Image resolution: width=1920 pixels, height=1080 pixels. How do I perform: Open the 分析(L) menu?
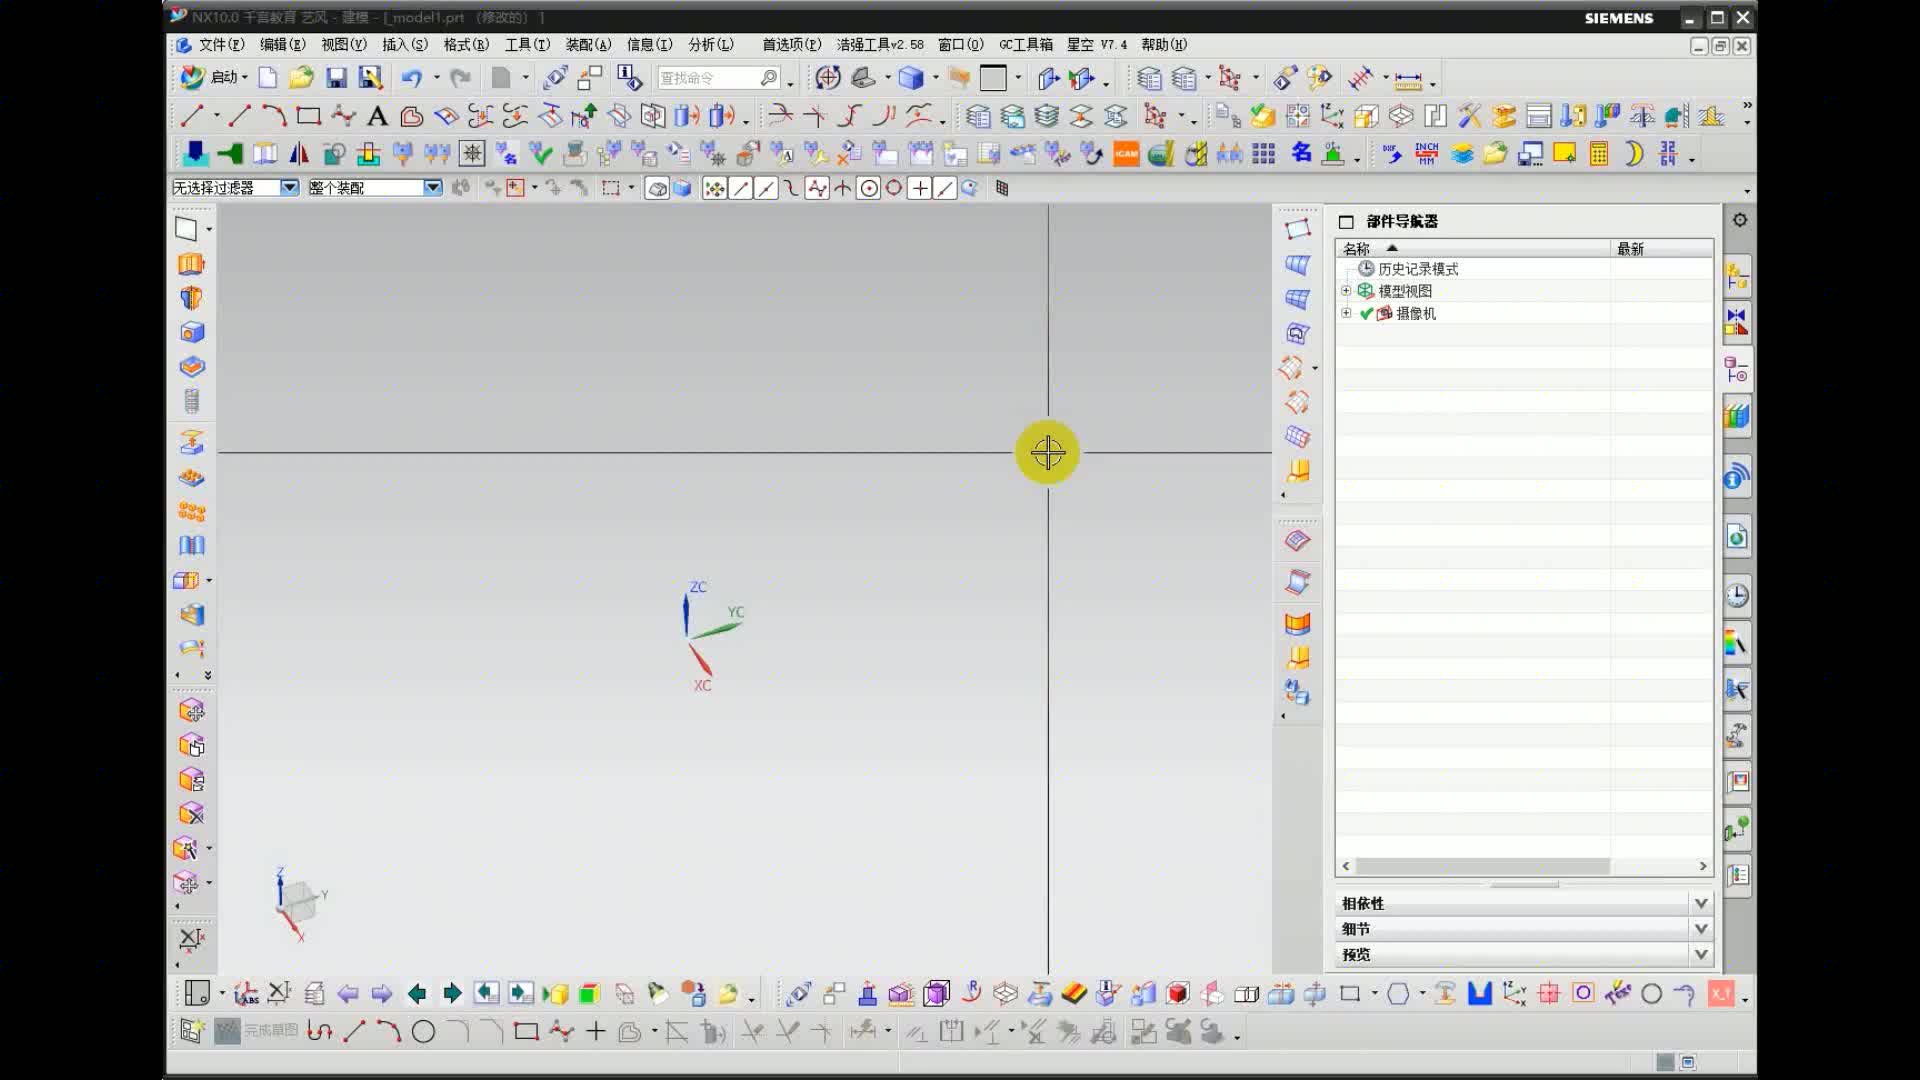(x=711, y=45)
